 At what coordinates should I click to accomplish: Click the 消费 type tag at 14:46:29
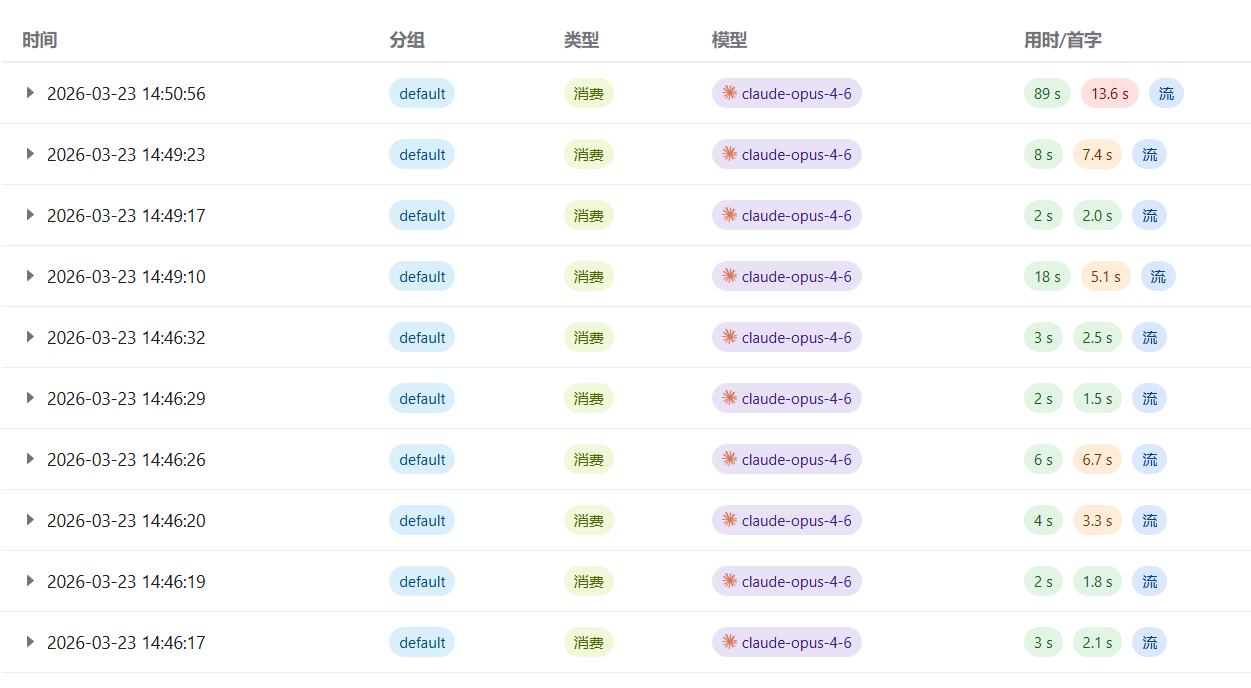pos(589,398)
